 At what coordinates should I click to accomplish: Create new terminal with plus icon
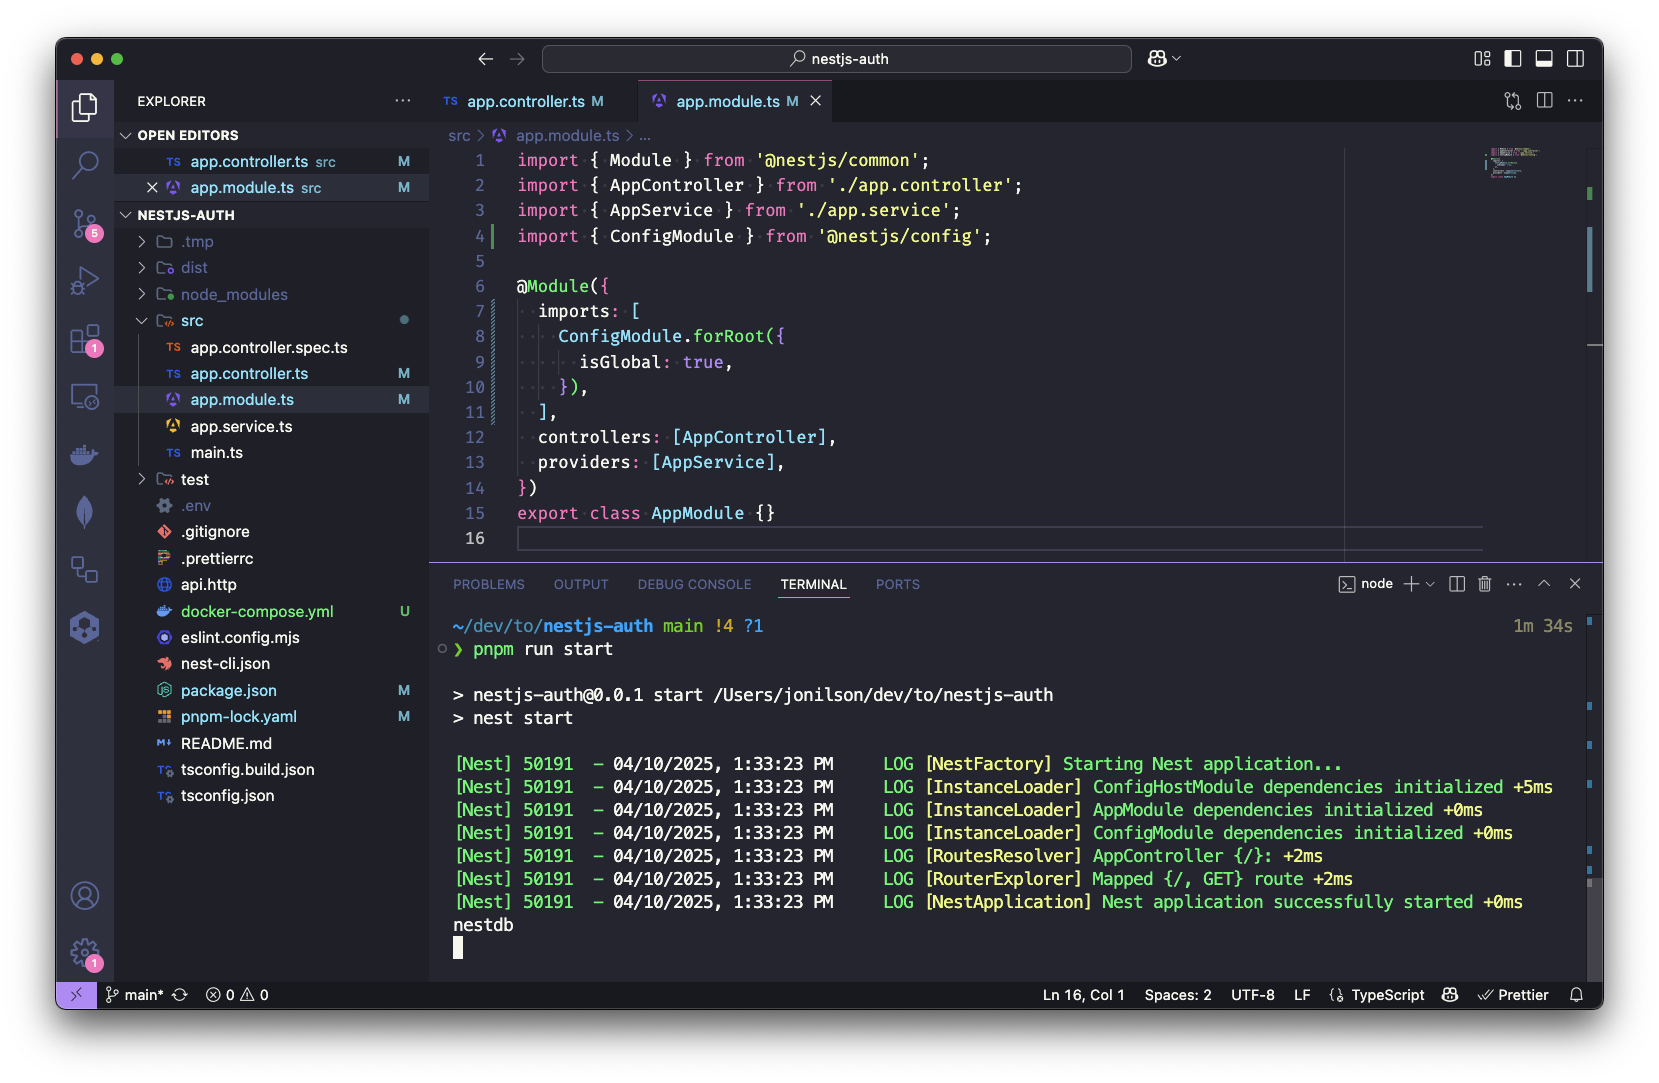(x=1411, y=584)
